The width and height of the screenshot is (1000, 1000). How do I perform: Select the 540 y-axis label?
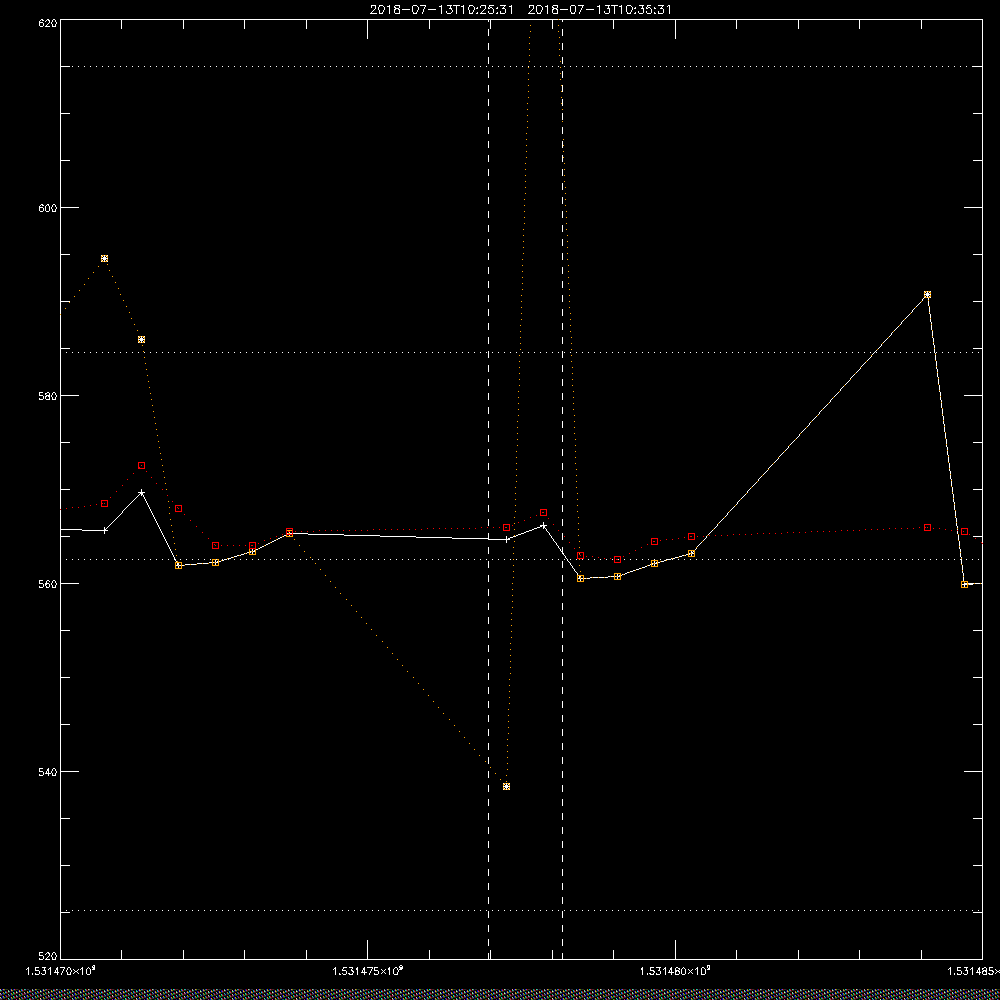click(x=48, y=772)
